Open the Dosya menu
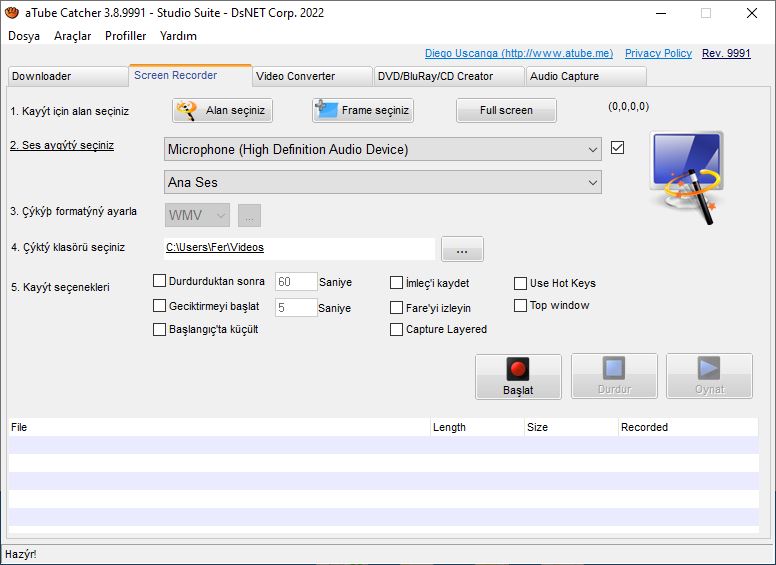Screen dimensions: 776x565 coord(24,36)
